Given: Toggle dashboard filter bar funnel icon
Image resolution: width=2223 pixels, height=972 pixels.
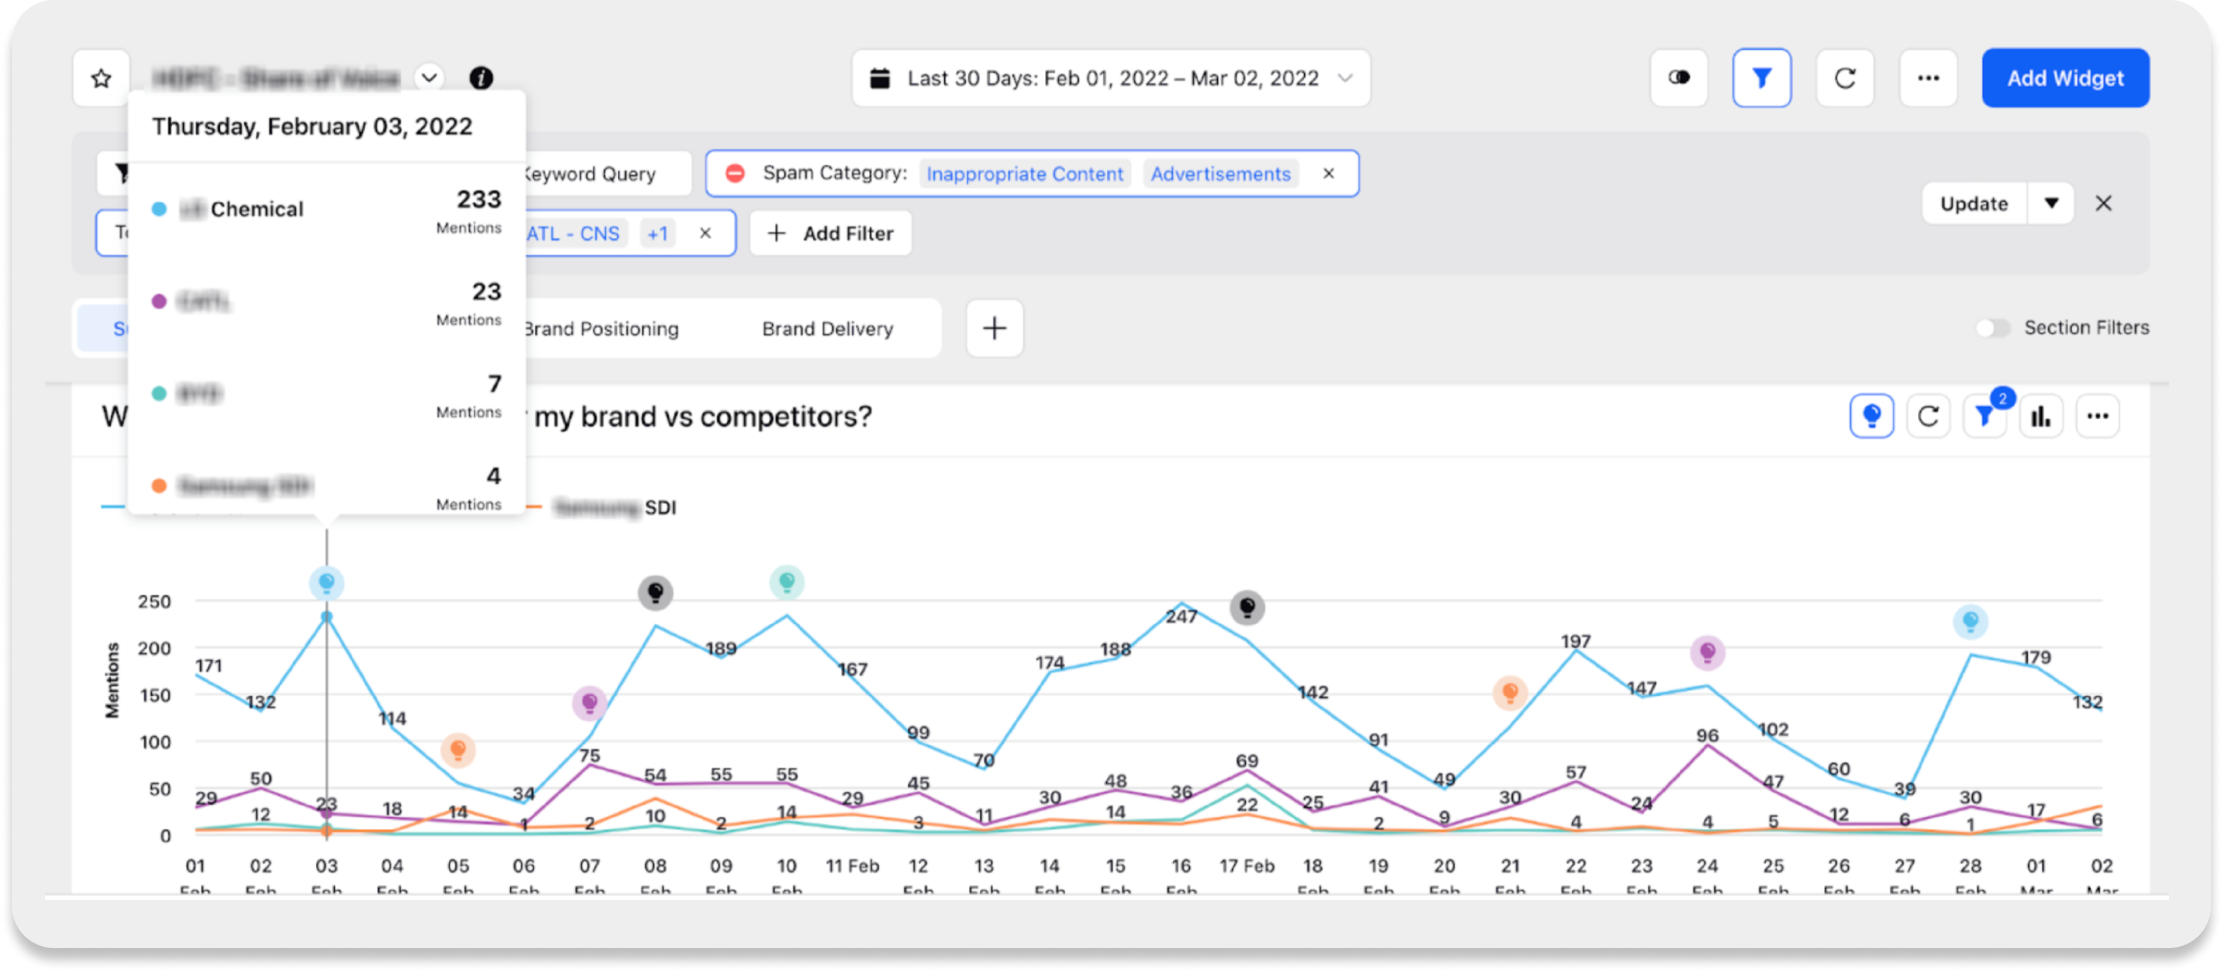Looking at the screenshot, I should pos(1762,78).
